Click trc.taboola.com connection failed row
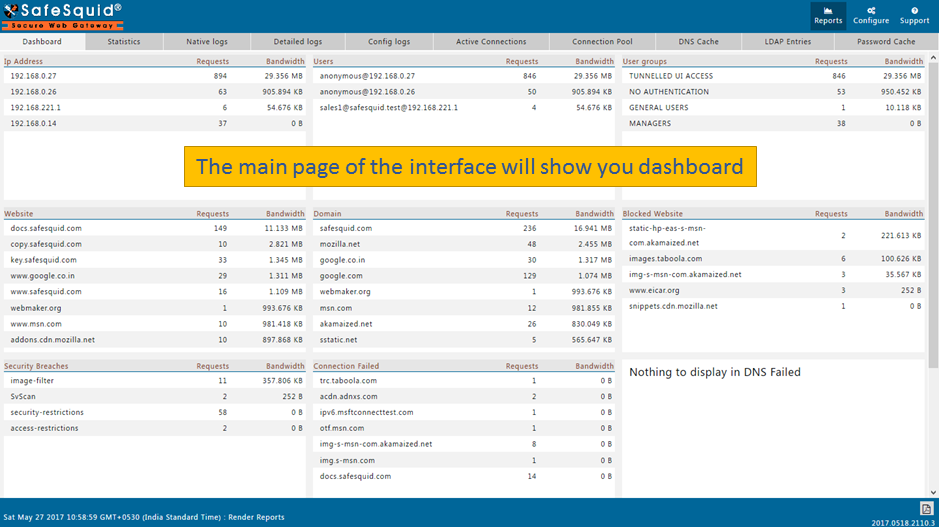This screenshot has height=528, width=939. coord(464,381)
